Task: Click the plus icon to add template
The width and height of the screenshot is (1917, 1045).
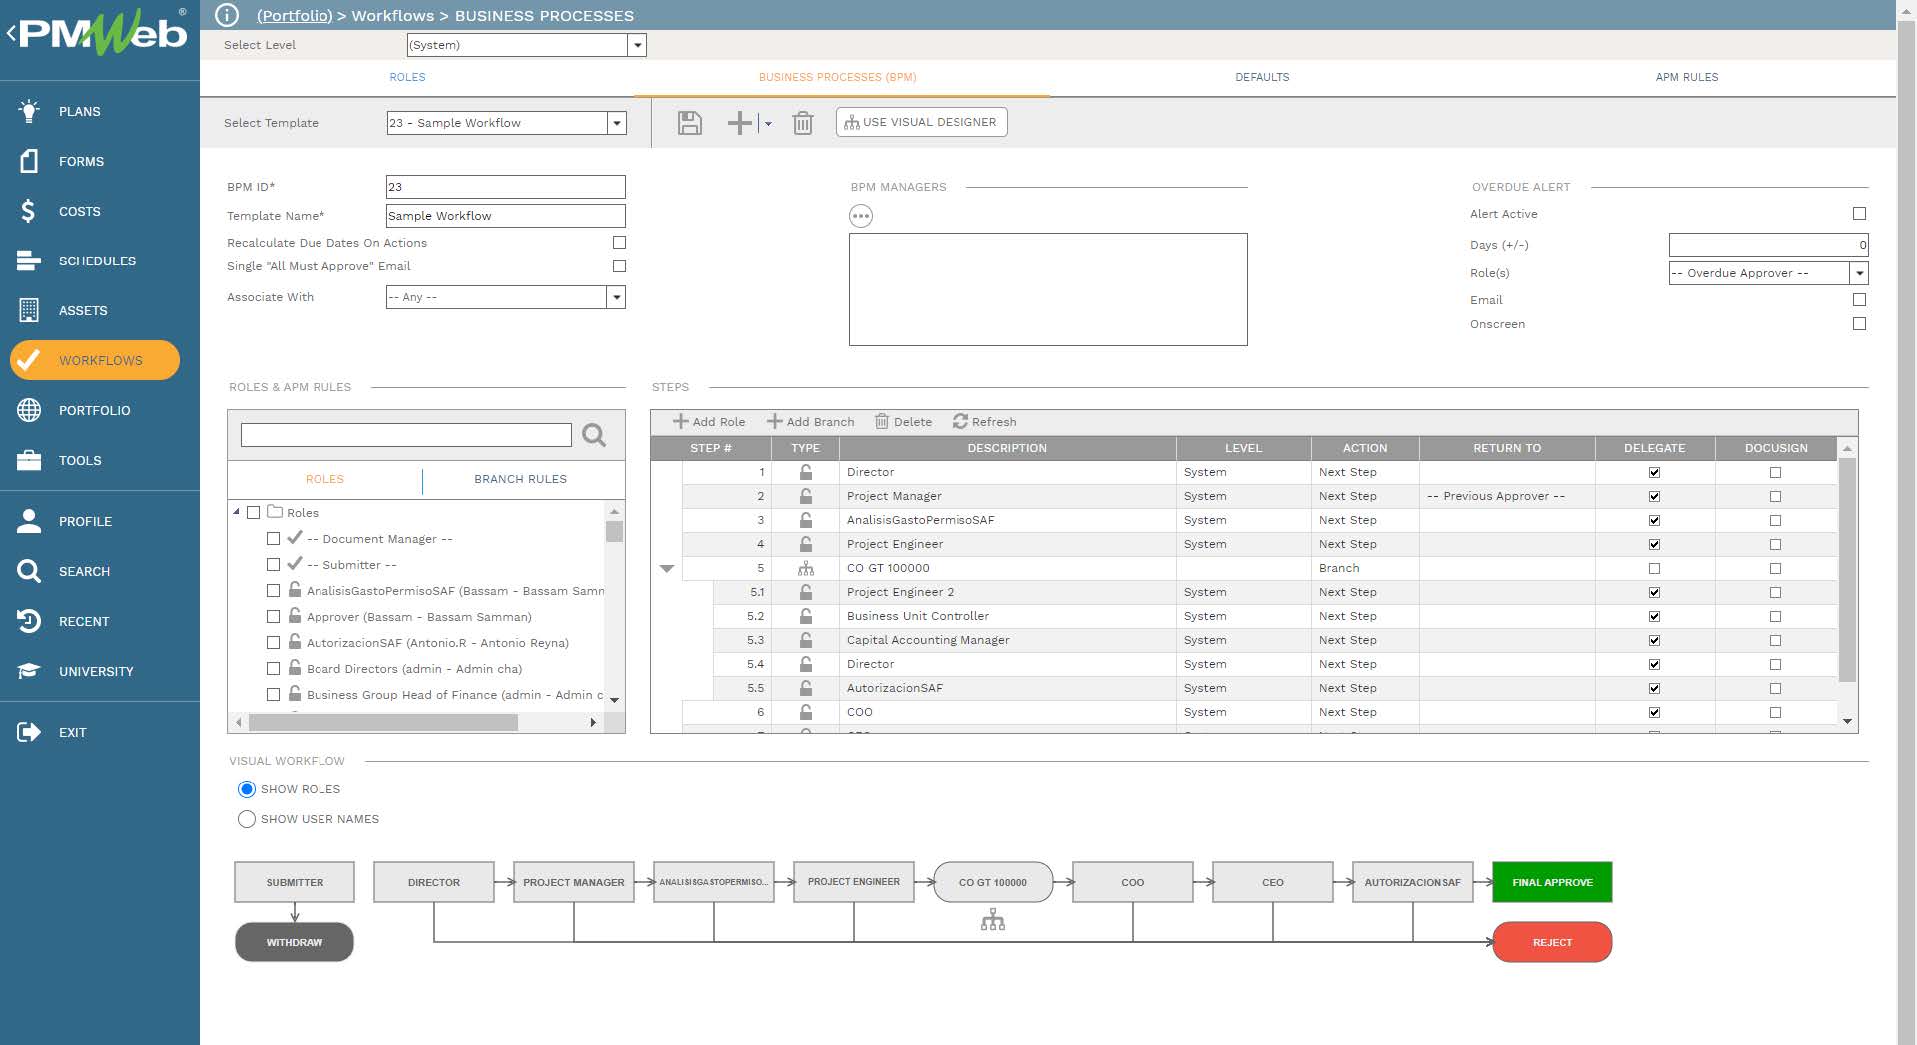Action: (x=740, y=123)
